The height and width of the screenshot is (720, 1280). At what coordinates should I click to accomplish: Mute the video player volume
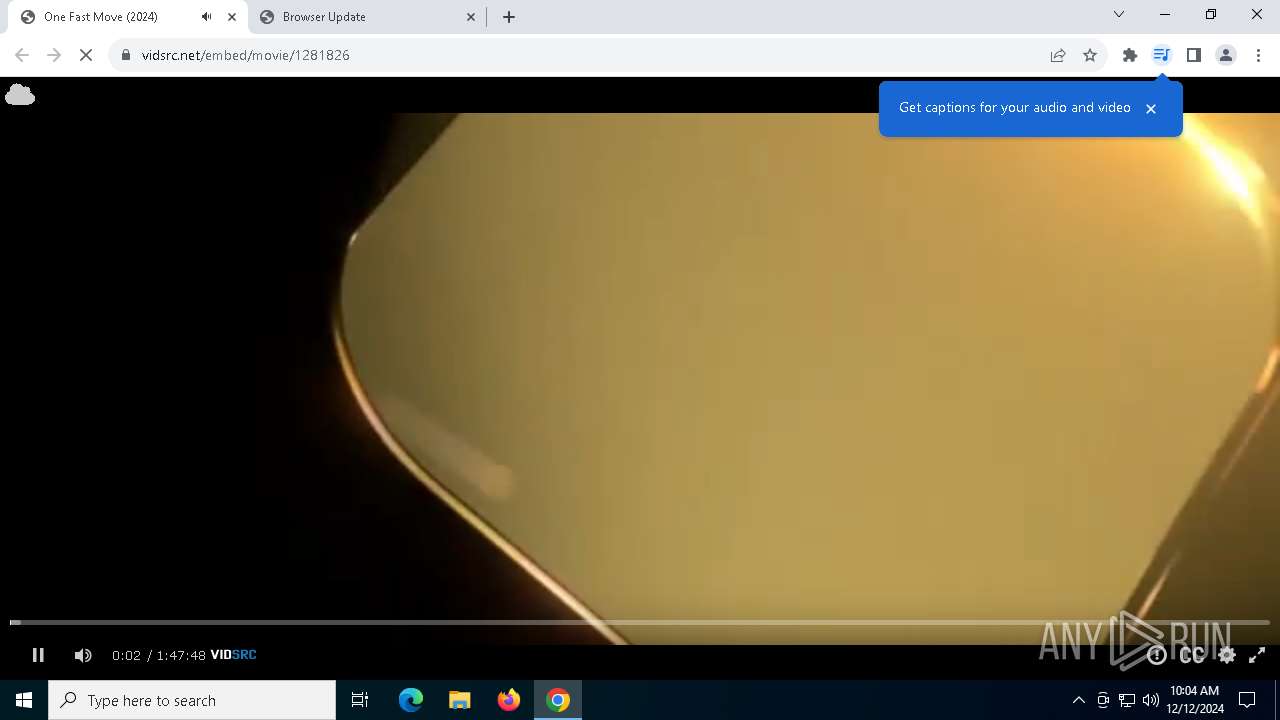(x=83, y=655)
